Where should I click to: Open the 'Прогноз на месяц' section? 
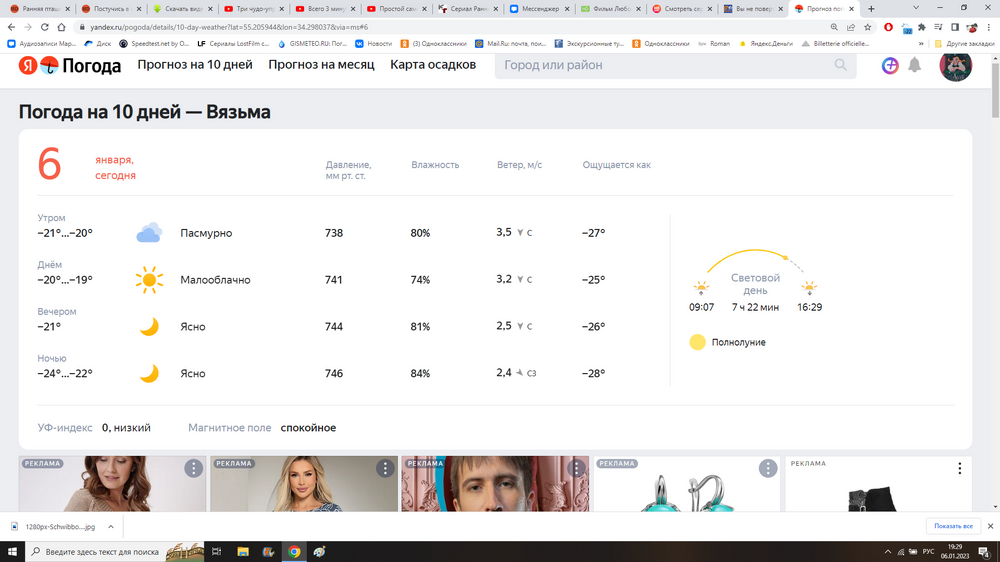pyautogui.click(x=321, y=65)
